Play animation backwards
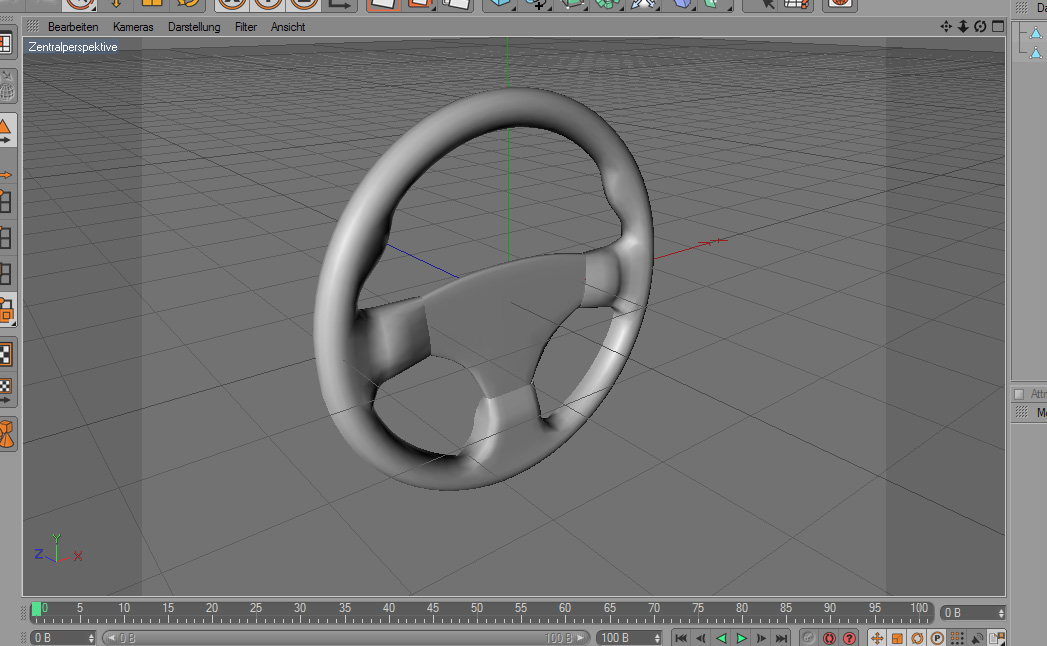 (721, 638)
